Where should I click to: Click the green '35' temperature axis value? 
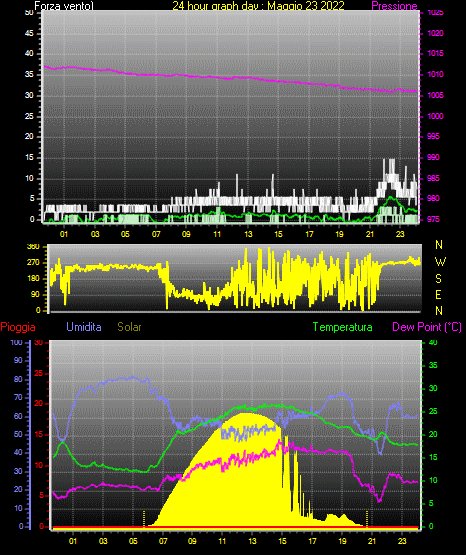433,365
